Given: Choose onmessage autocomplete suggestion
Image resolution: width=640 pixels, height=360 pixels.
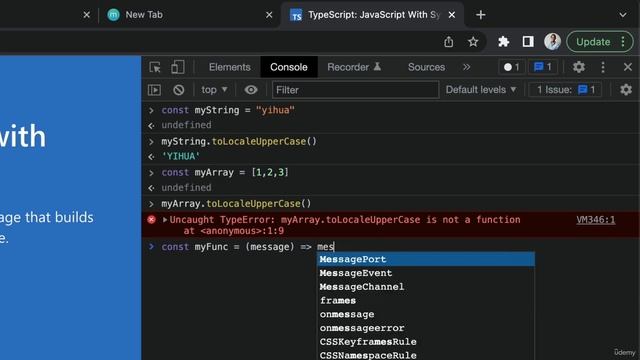Looking at the screenshot, I should coord(426,314).
